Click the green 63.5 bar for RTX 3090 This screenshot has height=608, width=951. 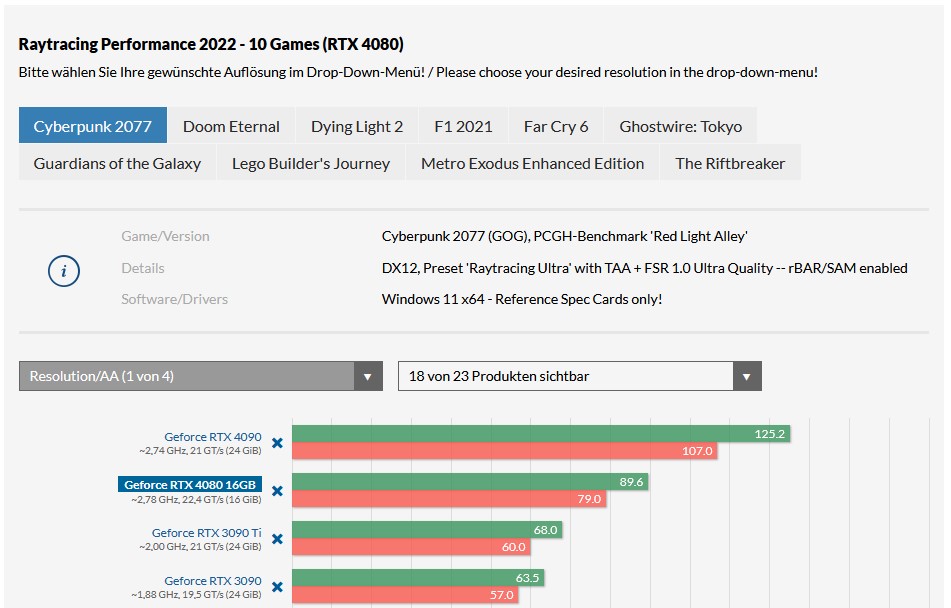pos(418,578)
